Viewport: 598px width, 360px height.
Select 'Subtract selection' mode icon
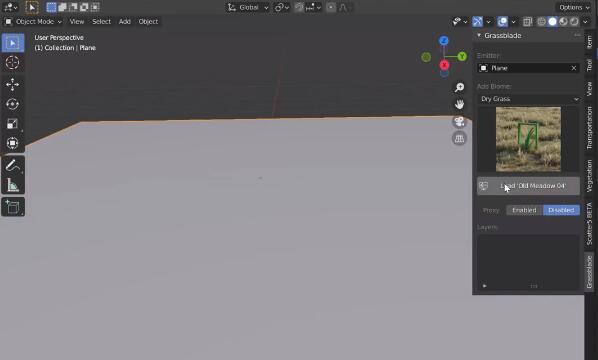coord(73,7)
